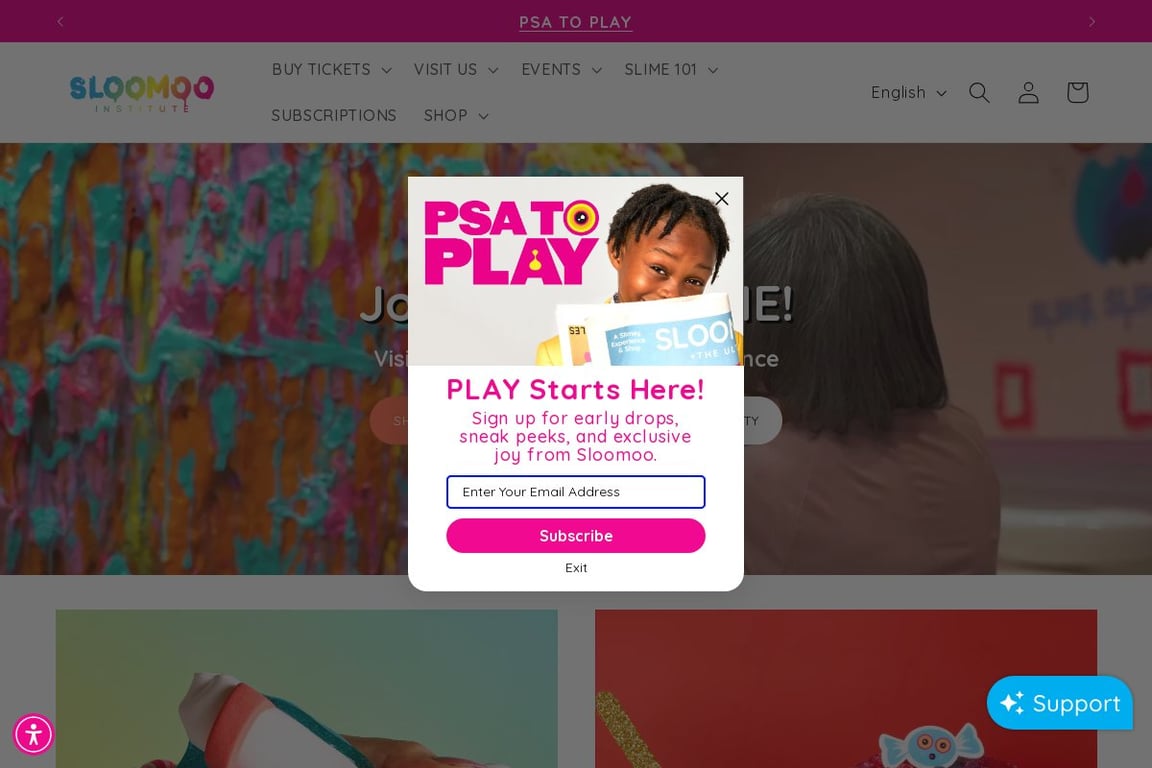The image size is (1152, 768).
Task: Expand the Slime 101 menu
Action: coord(671,70)
